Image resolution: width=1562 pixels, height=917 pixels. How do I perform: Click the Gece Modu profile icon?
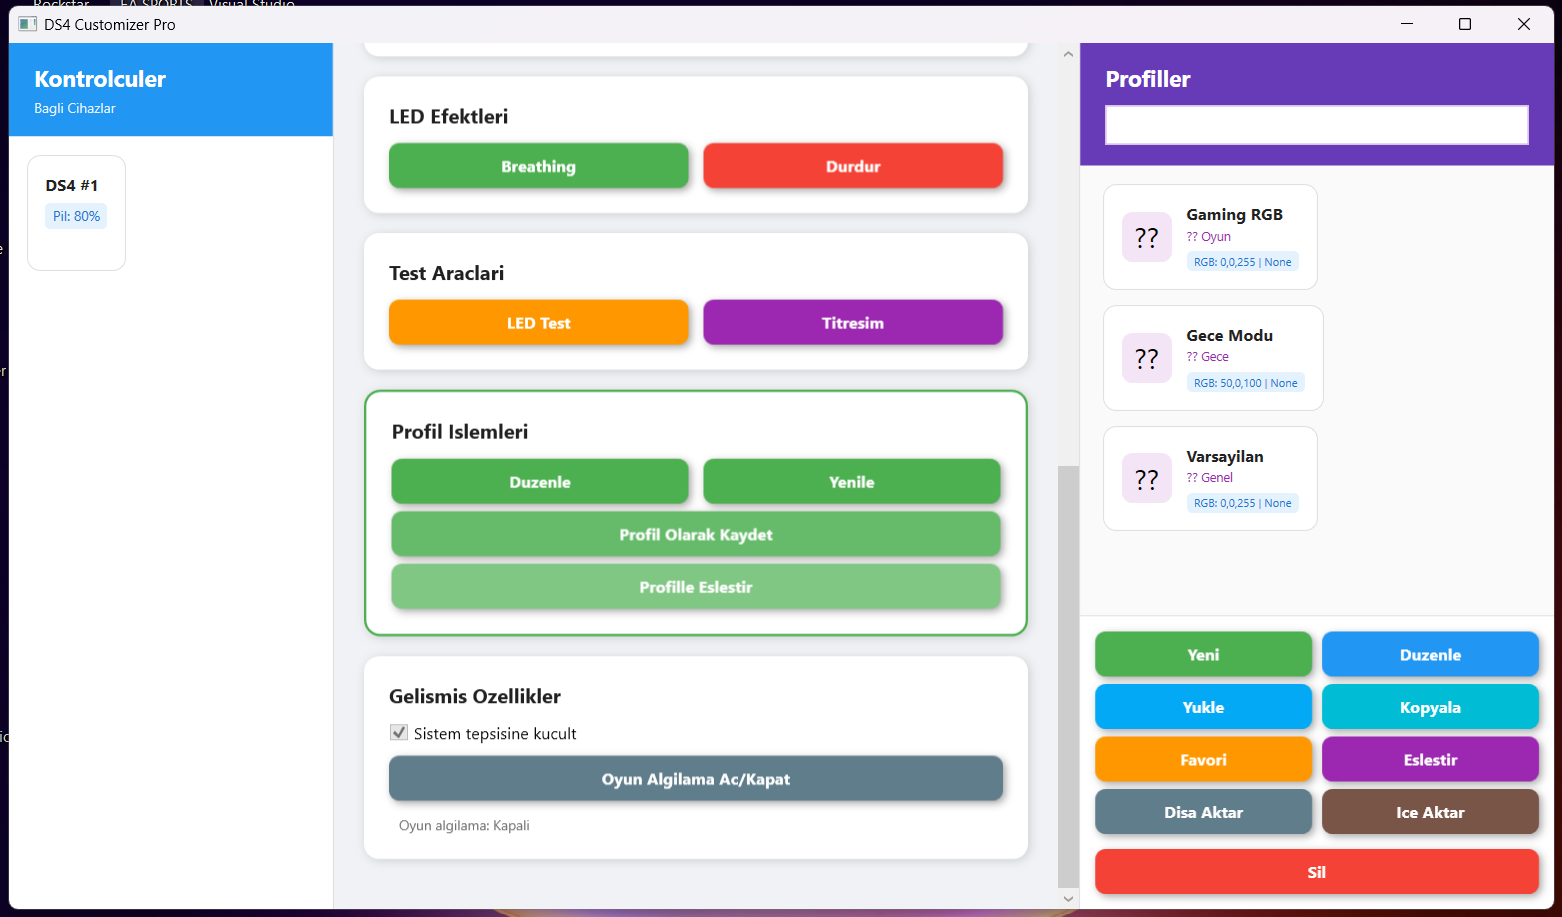click(1147, 358)
